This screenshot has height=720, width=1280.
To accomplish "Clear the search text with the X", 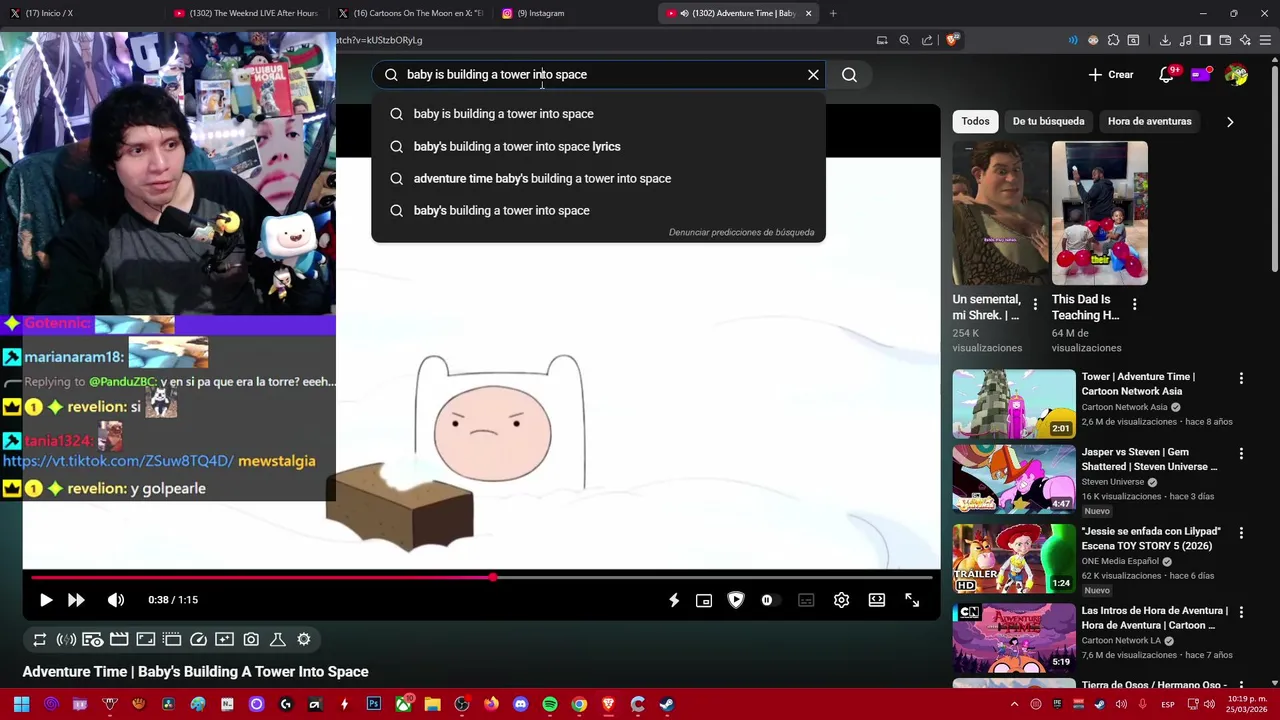I will [813, 74].
